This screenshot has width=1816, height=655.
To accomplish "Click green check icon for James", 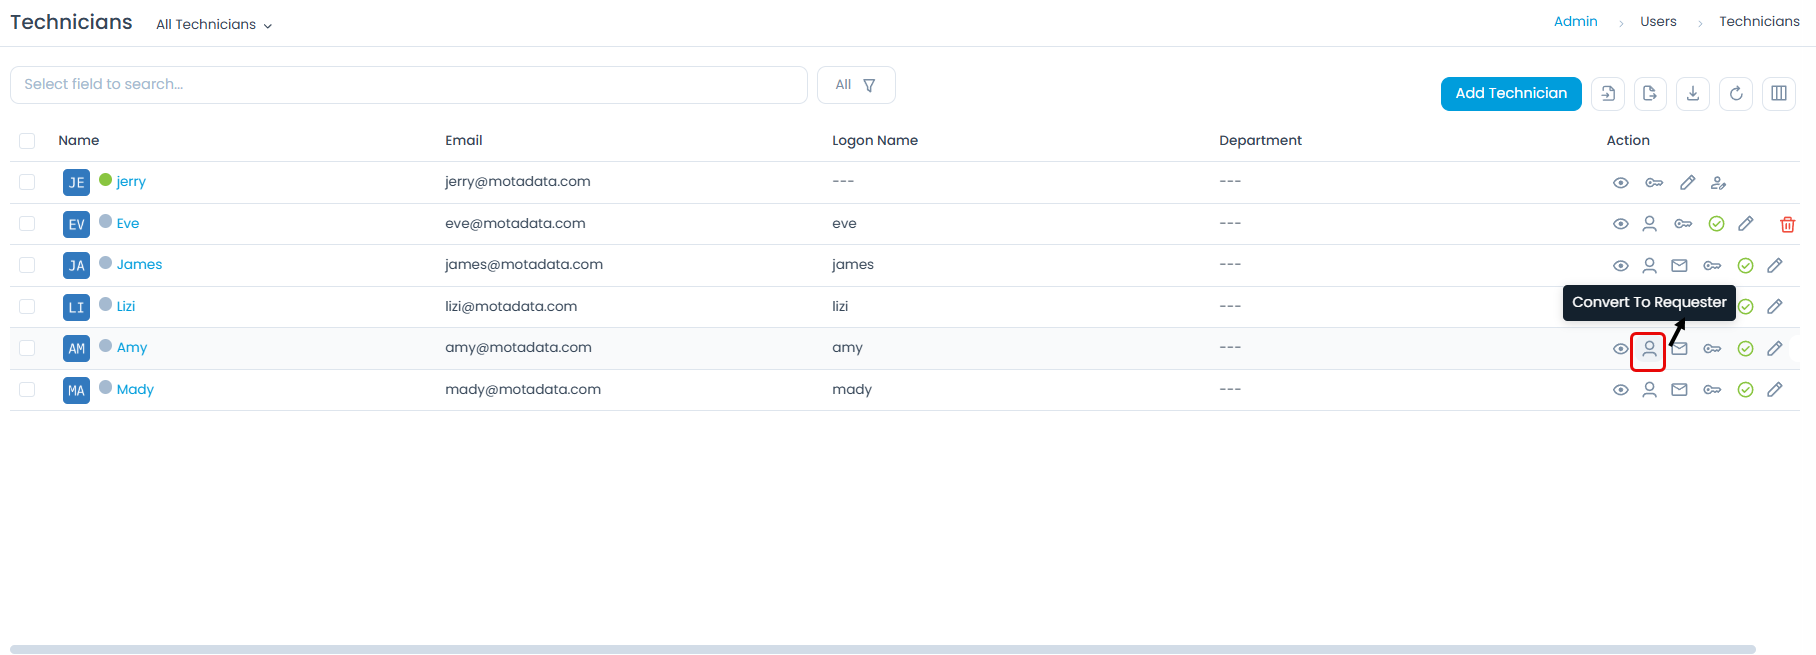I will pos(1745,266).
